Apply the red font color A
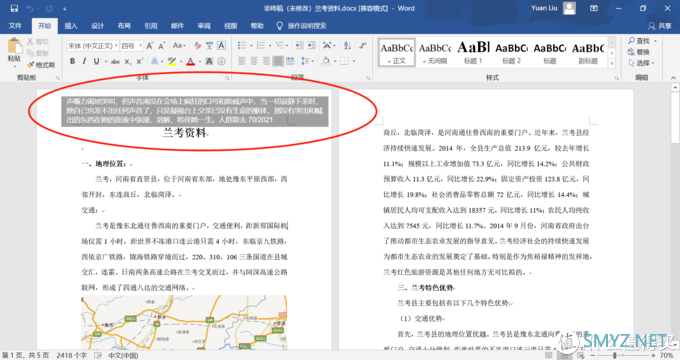Screen dimensions: 680x360 point(190,62)
